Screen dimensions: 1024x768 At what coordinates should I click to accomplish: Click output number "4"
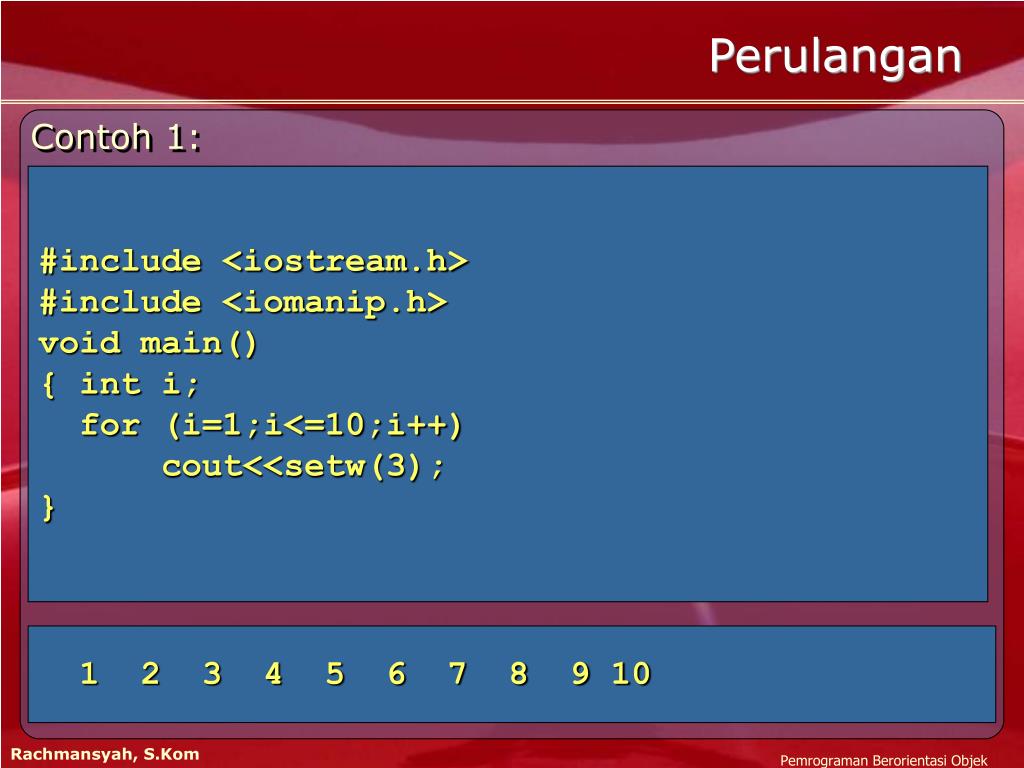coord(274,673)
